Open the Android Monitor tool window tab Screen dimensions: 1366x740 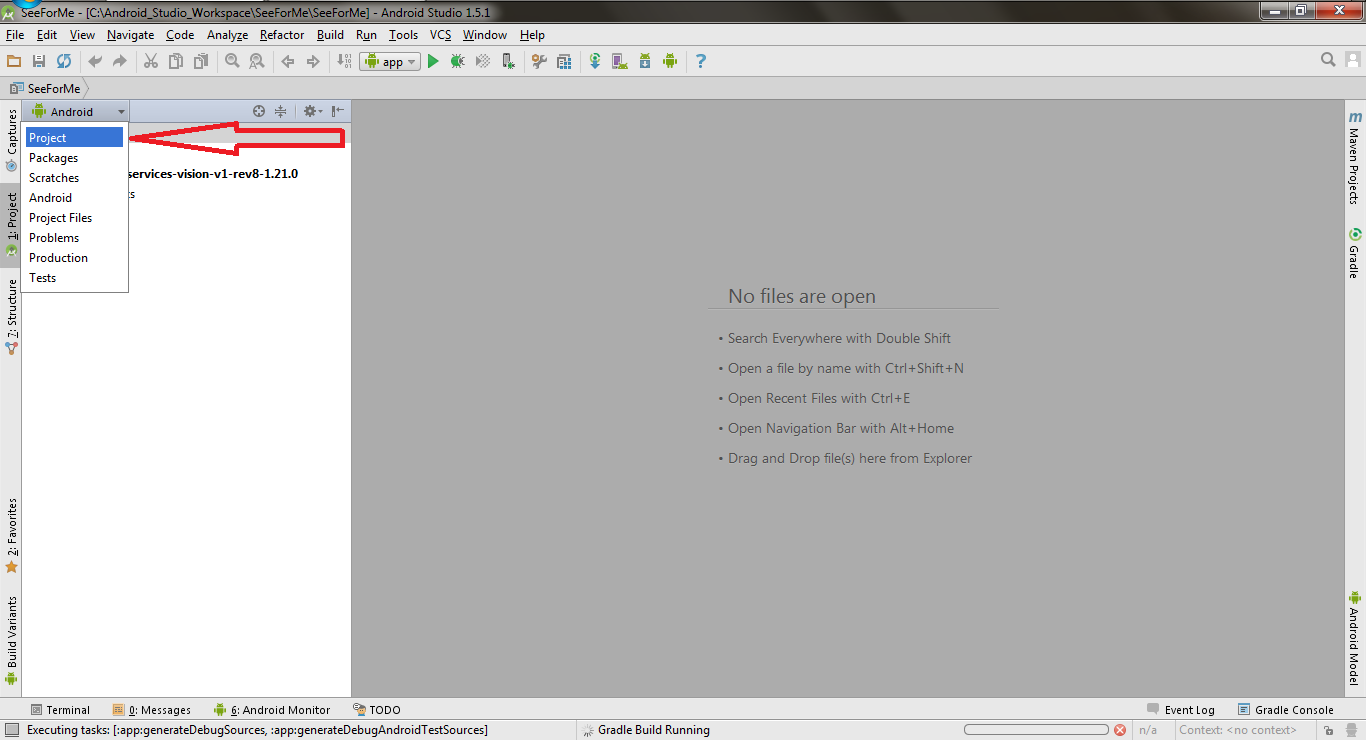tap(272, 710)
